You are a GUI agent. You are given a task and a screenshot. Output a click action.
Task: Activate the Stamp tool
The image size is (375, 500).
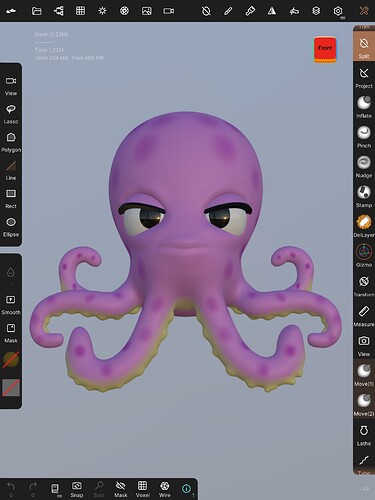pos(364,196)
